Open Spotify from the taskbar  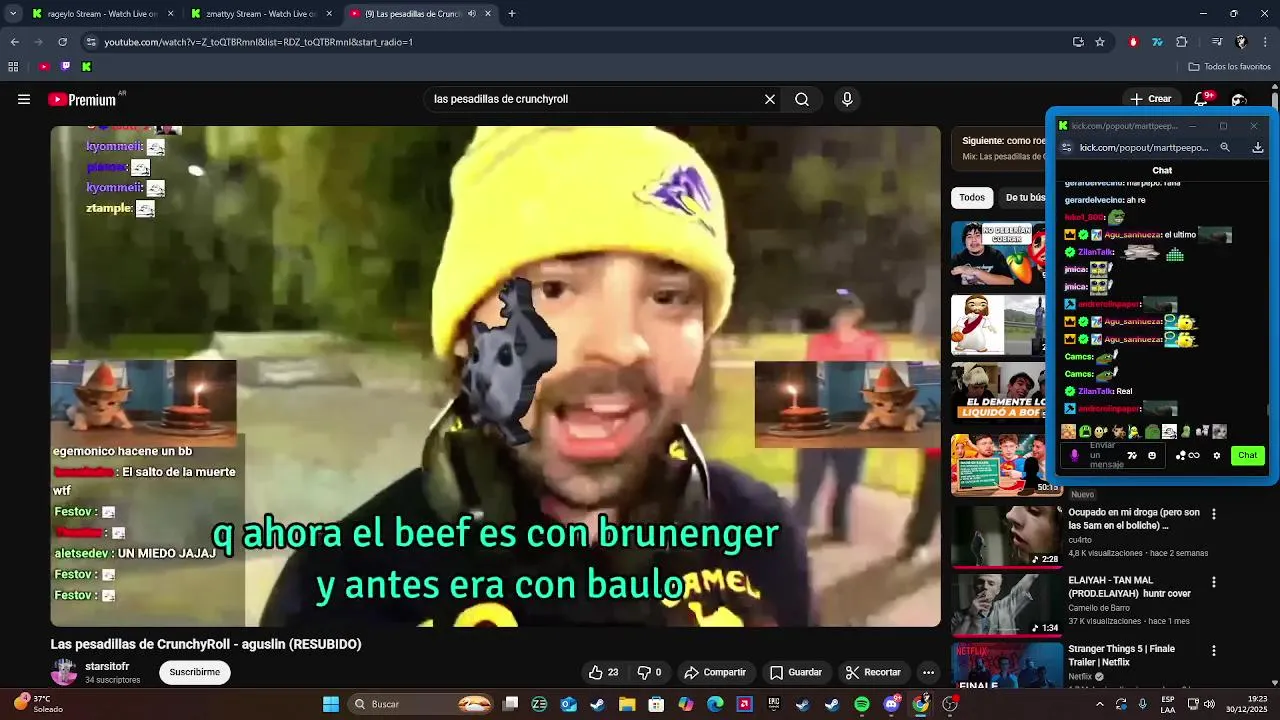(862, 704)
